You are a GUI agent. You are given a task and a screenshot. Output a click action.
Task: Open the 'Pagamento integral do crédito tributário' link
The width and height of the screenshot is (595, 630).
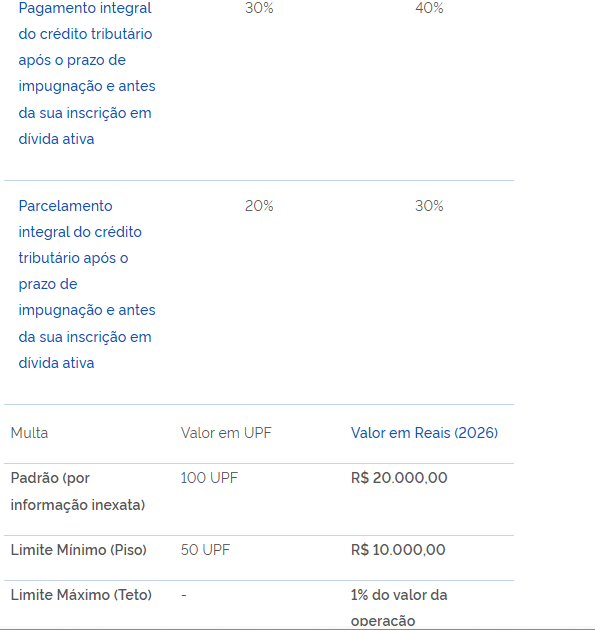point(87,73)
